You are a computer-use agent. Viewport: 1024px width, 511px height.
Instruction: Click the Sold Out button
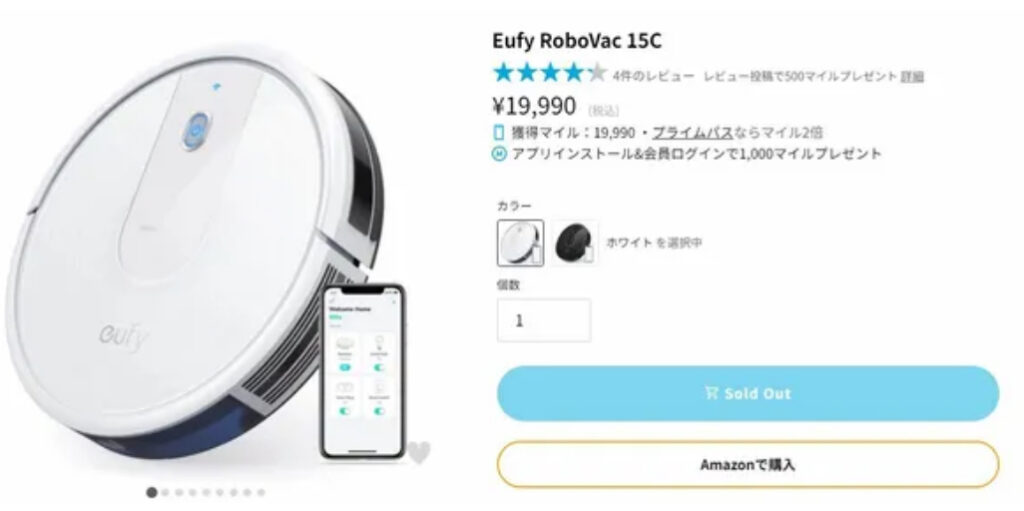(748, 393)
